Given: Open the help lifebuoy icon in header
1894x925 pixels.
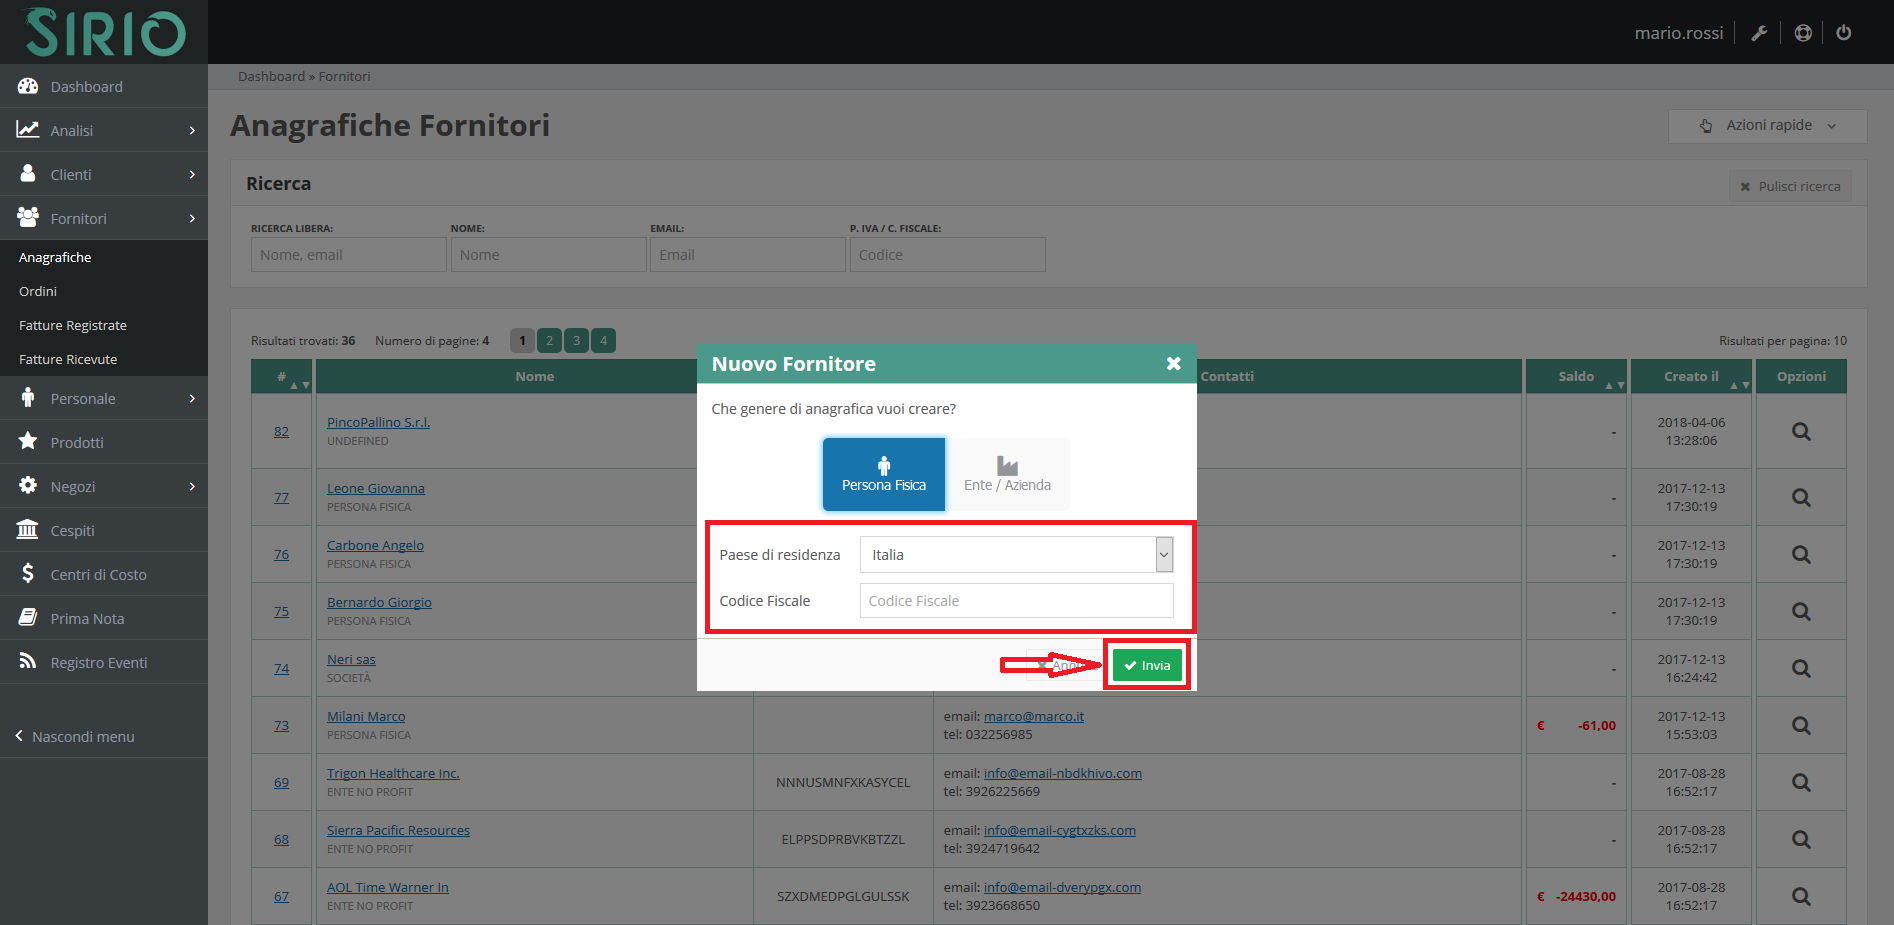Looking at the screenshot, I should click(x=1802, y=33).
